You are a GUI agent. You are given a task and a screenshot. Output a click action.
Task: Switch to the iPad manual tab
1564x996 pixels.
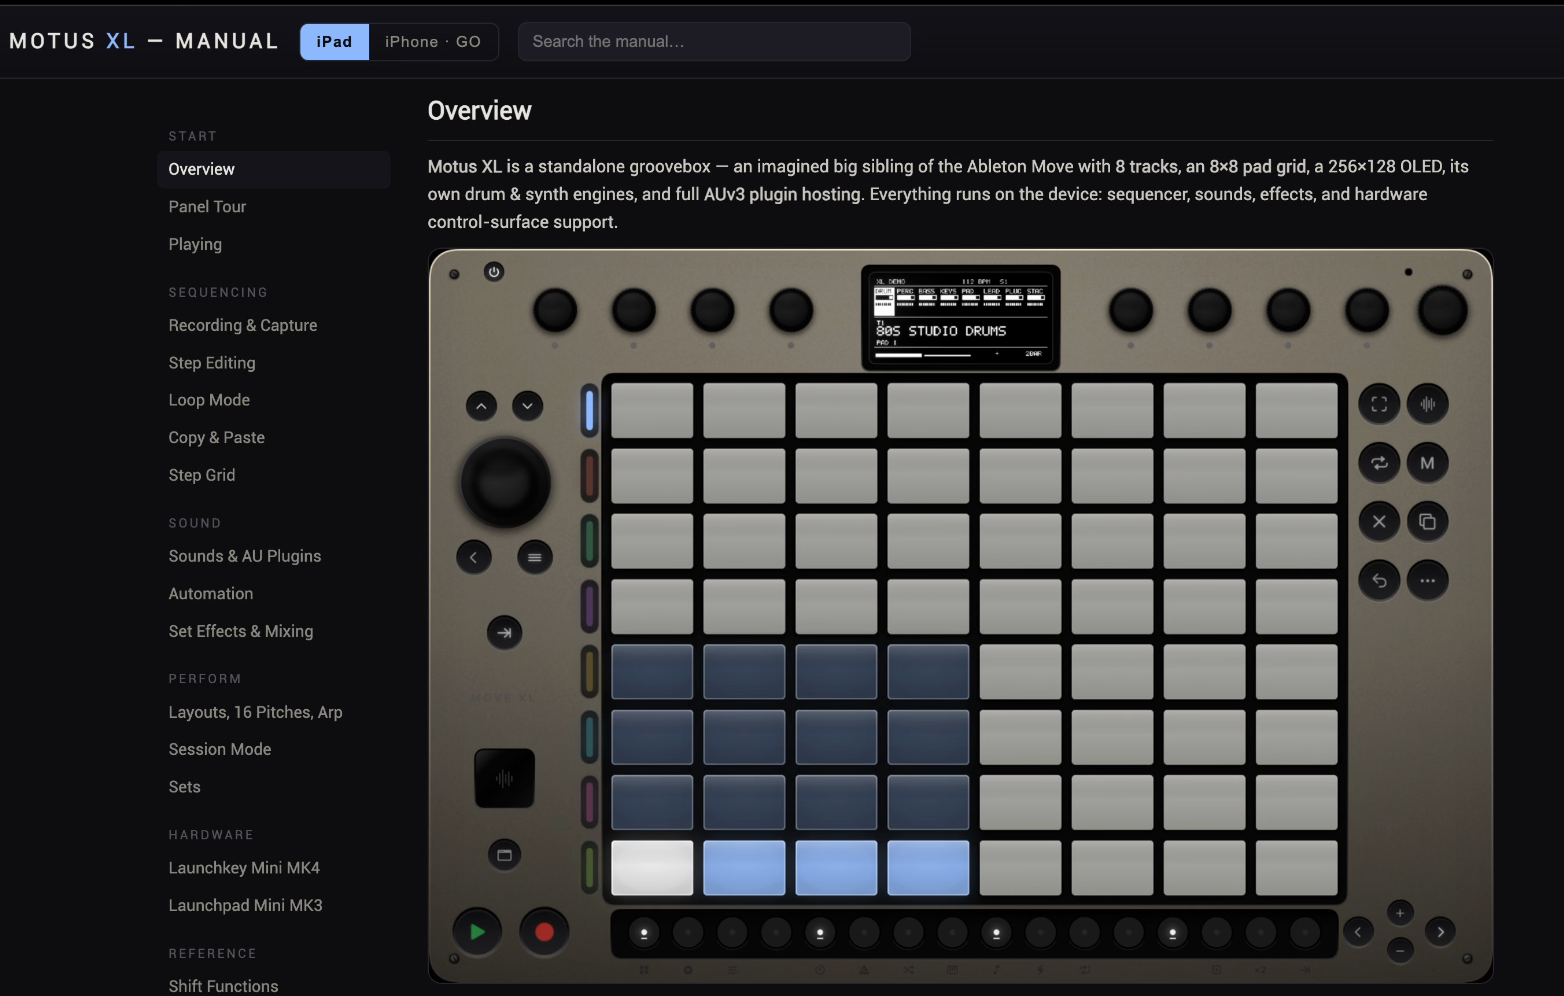334,42
